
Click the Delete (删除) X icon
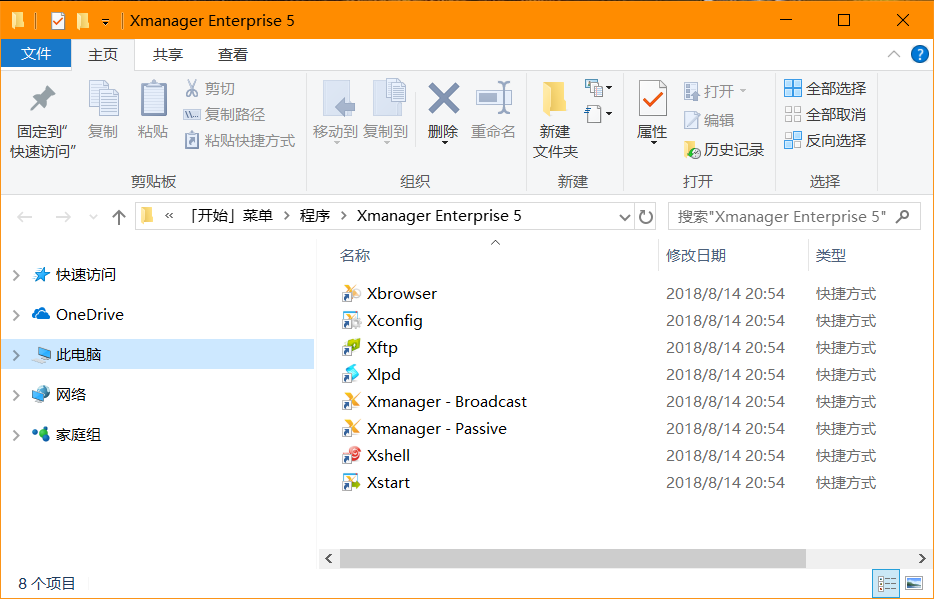(x=444, y=98)
